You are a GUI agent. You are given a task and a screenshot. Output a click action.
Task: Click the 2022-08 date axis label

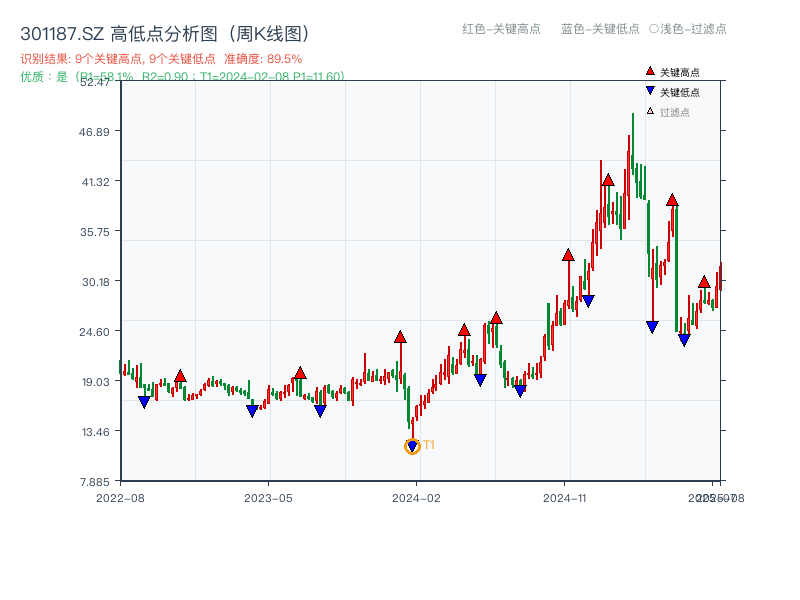120,498
